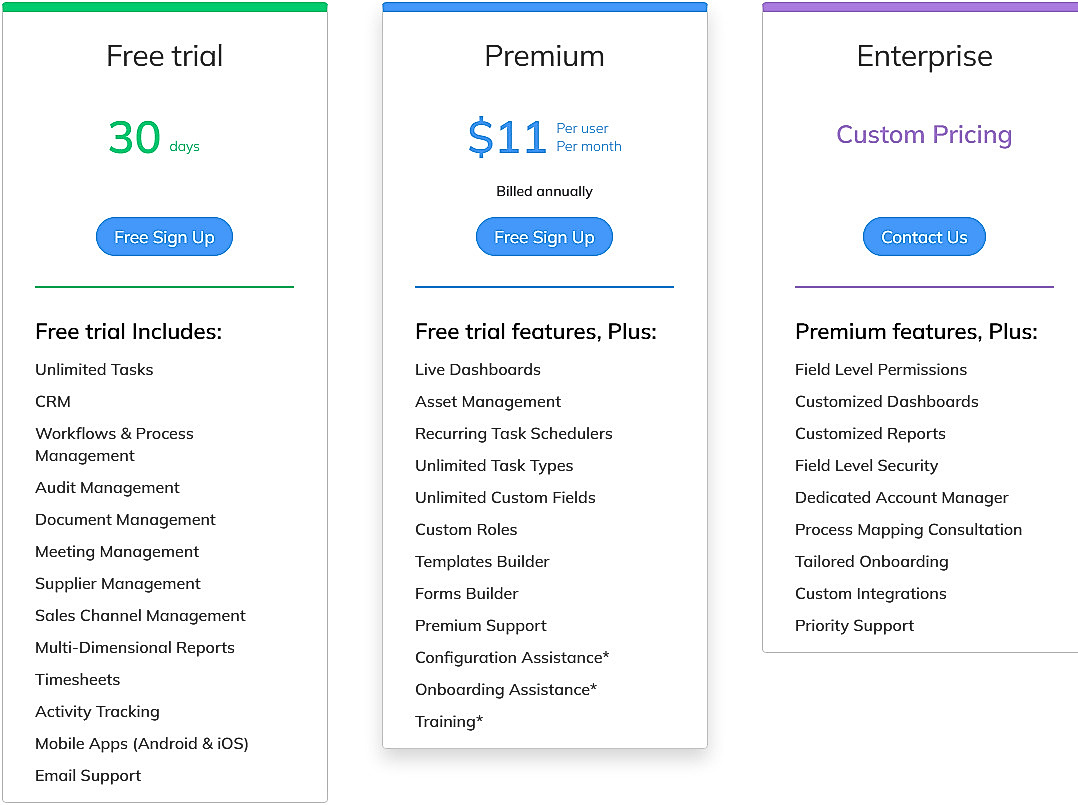Select the CRM feature item

[x=52, y=401]
